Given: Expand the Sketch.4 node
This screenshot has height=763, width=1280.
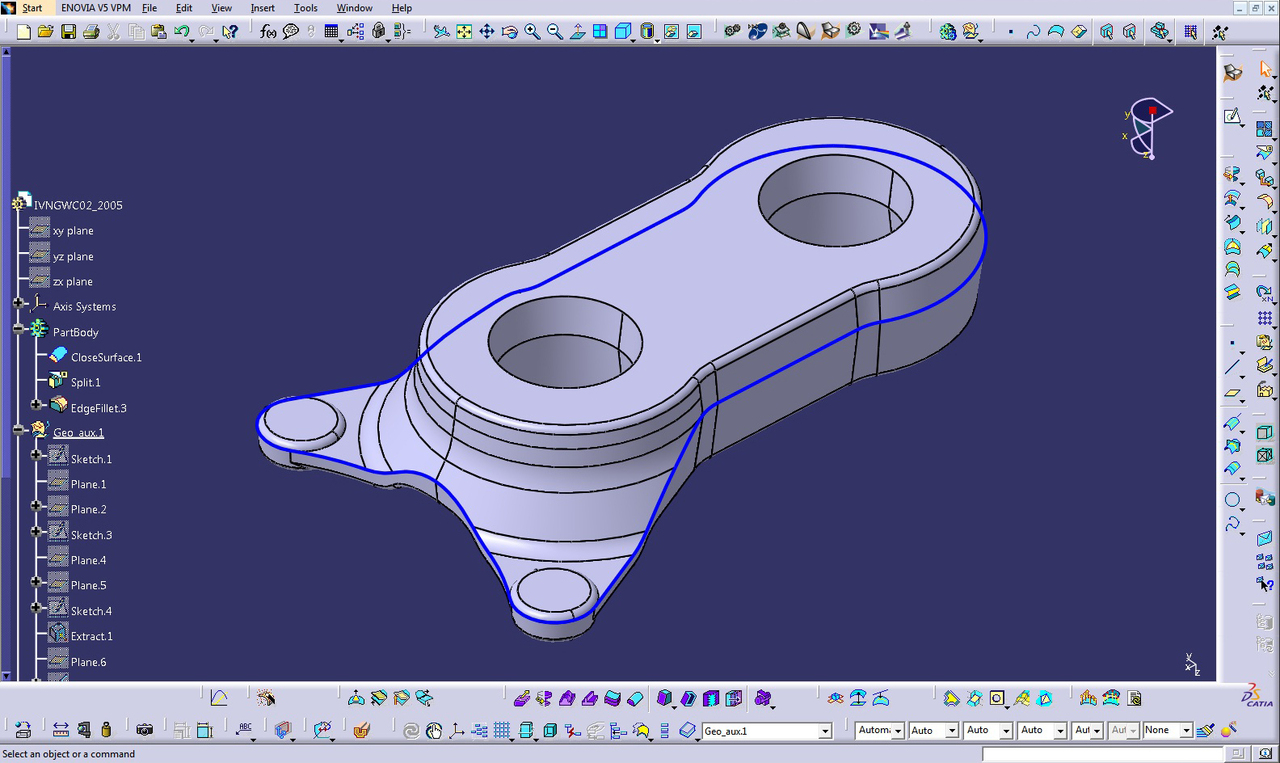Looking at the screenshot, I should coord(36,607).
